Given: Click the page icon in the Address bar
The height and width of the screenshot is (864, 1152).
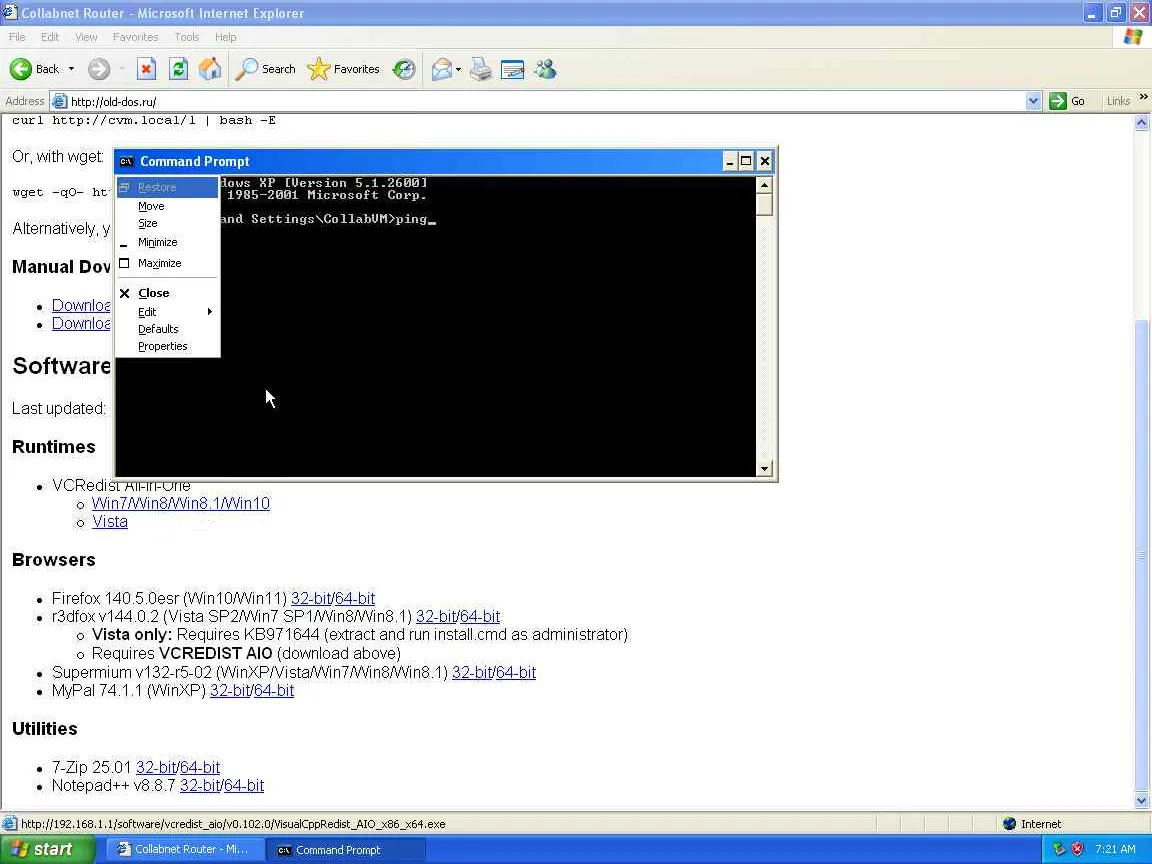Looking at the screenshot, I should [x=60, y=101].
